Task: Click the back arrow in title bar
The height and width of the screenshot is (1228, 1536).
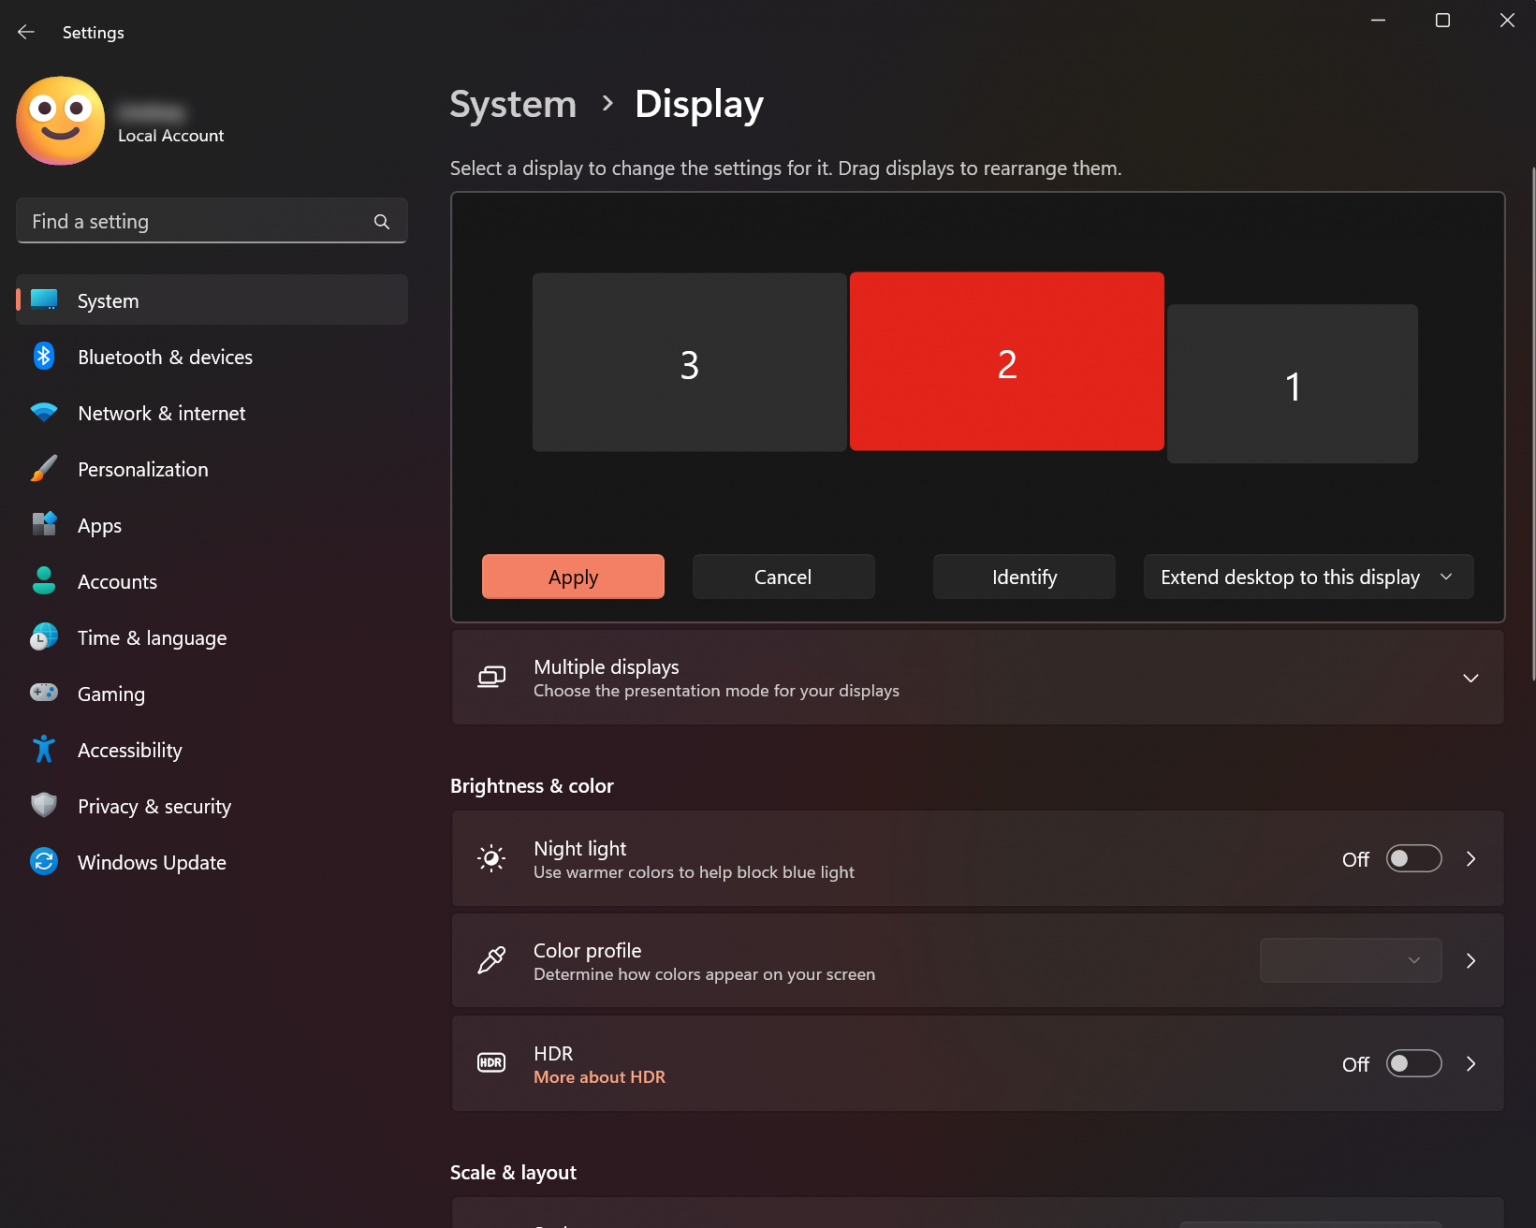Action: [x=26, y=32]
